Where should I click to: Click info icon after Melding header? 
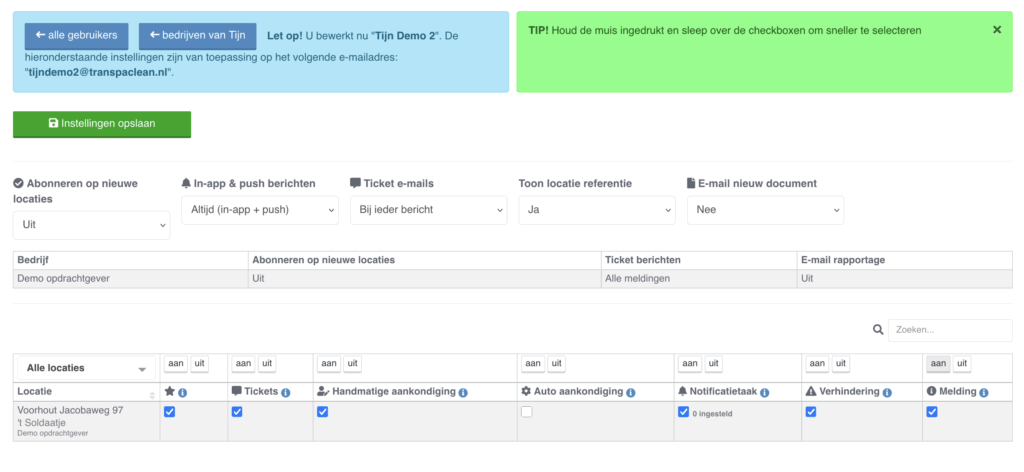984,392
